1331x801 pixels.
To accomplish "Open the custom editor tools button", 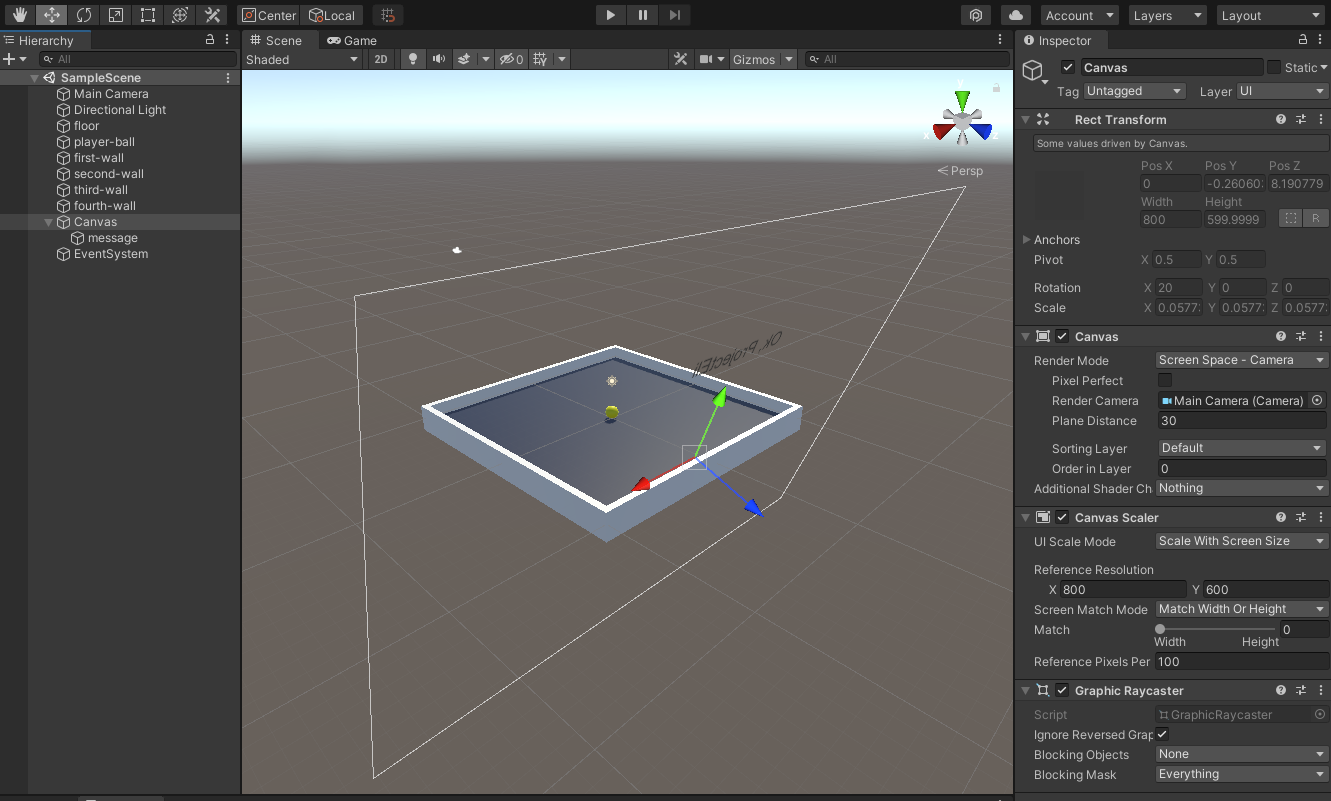I will 212,15.
